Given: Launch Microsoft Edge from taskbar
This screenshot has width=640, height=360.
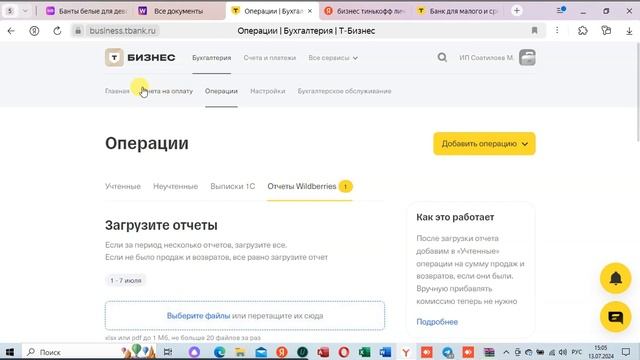Looking at the screenshot, I should (x=219, y=352).
